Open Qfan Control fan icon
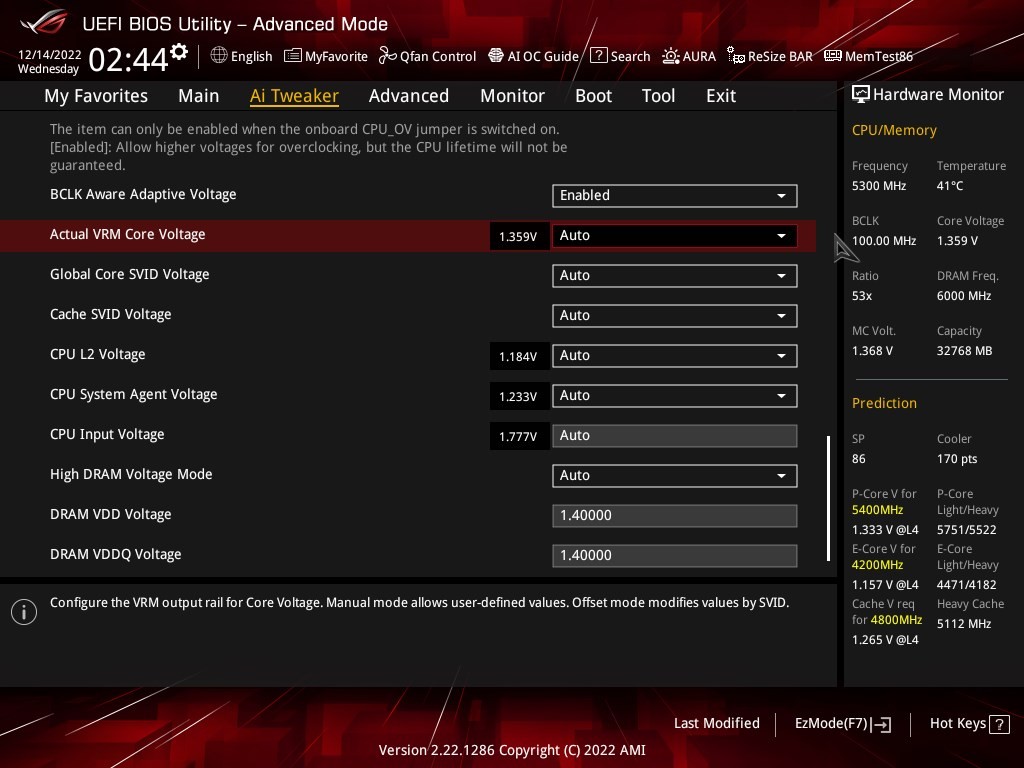This screenshot has width=1024, height=768. 388,56
